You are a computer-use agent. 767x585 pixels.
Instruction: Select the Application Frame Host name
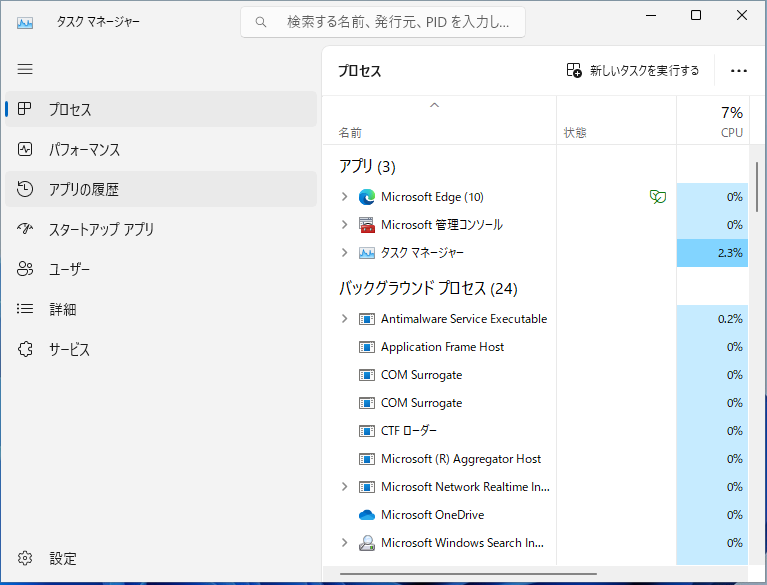pyautogui.click(x=442, y=347)
